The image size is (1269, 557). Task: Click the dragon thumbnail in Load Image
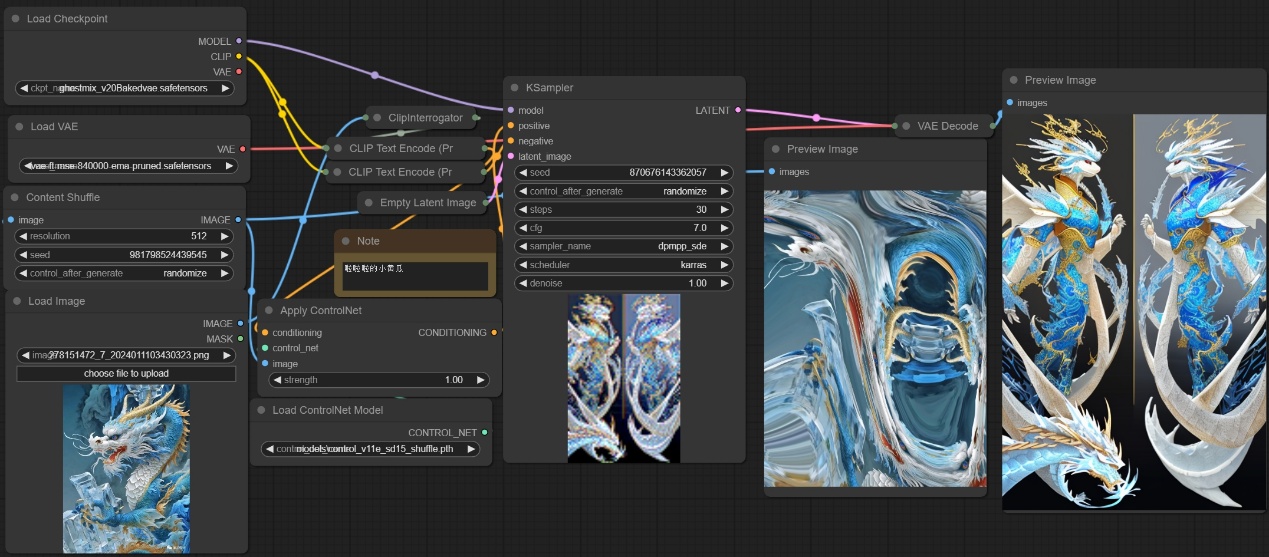click(x=126, y=468)
